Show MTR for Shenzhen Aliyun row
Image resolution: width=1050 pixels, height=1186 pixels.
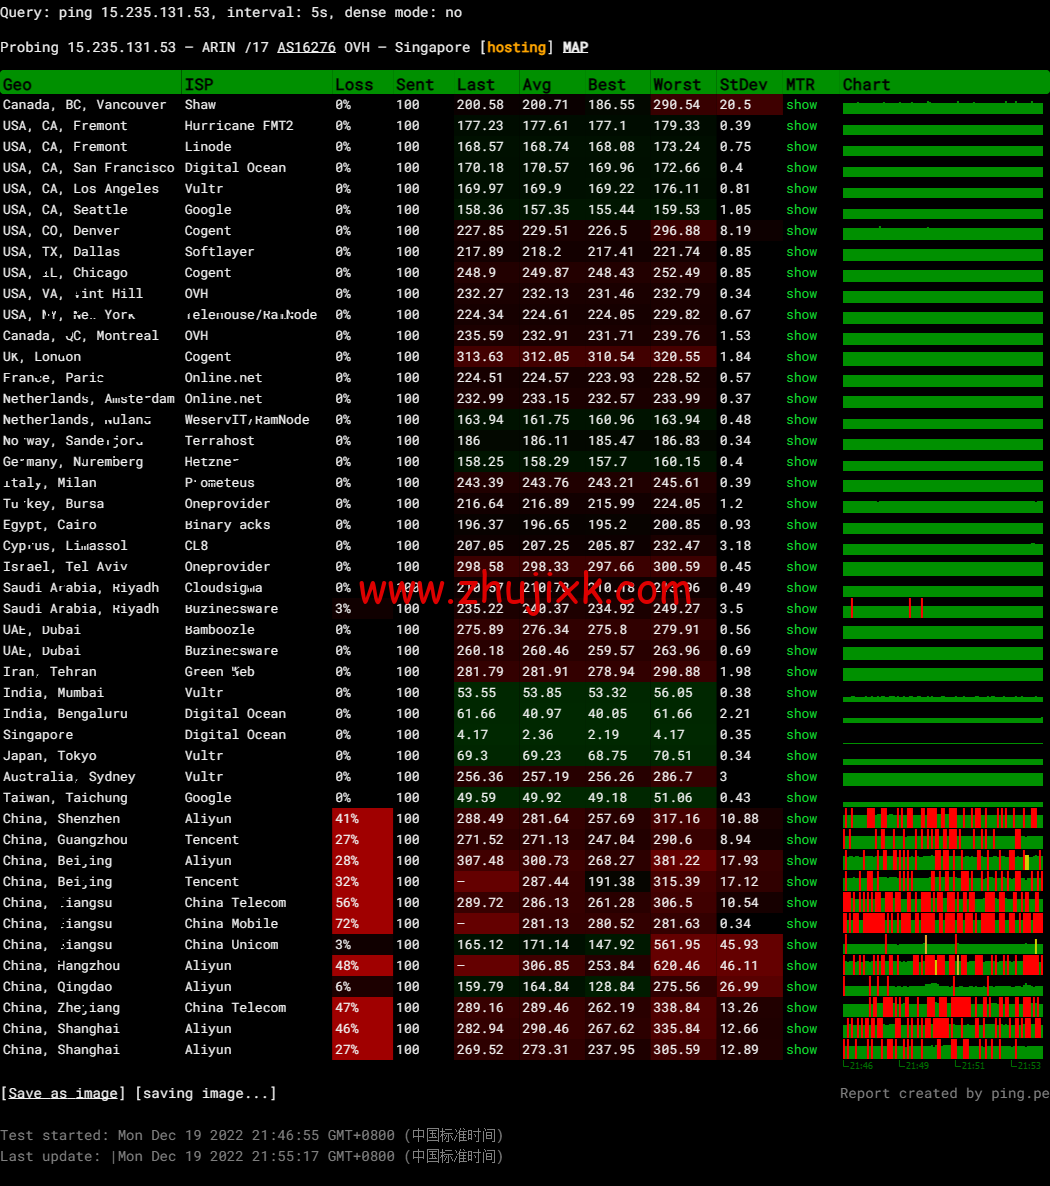point(801,819)
